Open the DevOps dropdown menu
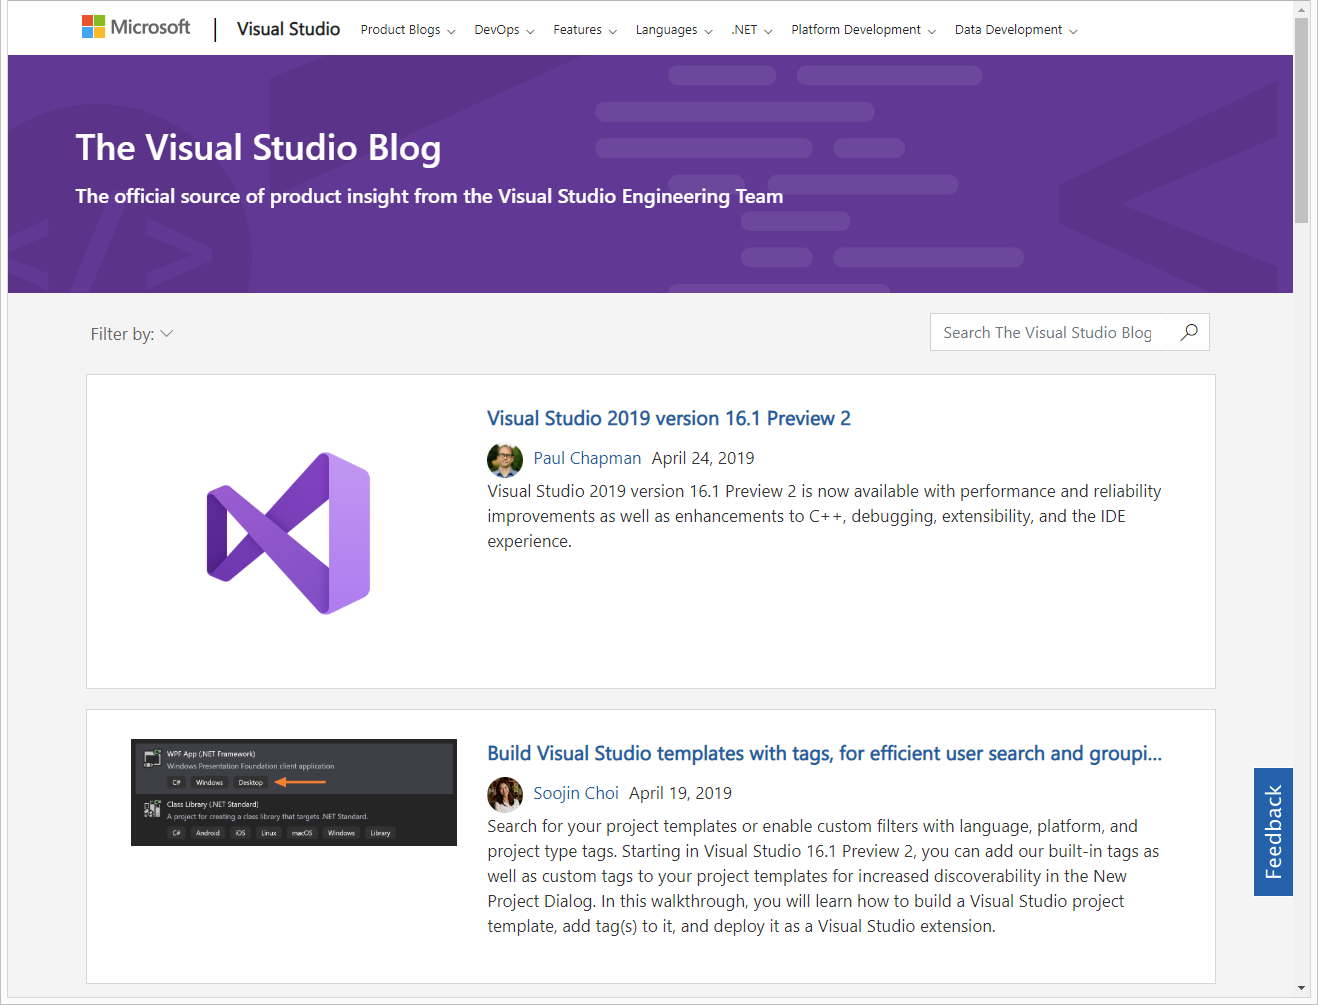Viewport: 1318px width, 1005px height. coord(504,30)
